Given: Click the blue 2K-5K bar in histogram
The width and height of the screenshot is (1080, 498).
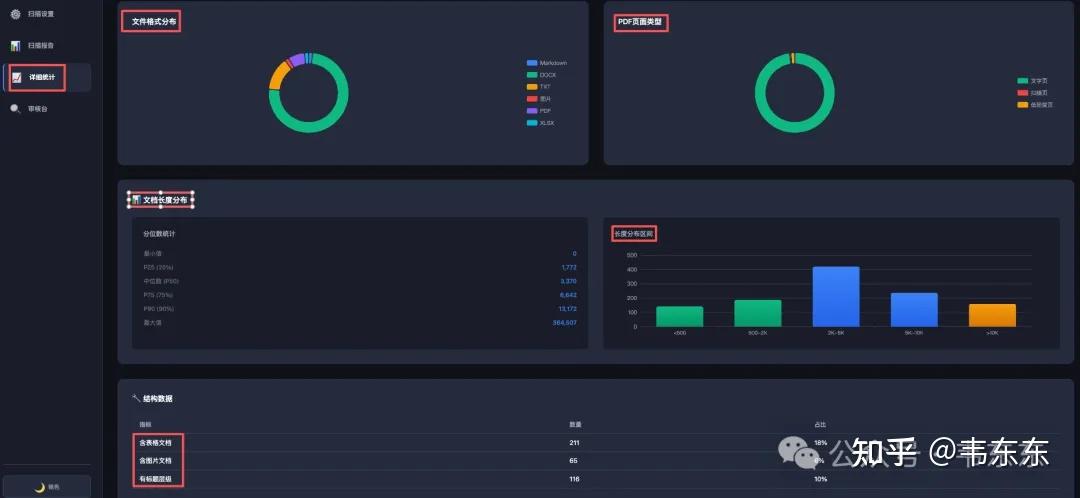Looking at the screenshot, I should (836, 296).
